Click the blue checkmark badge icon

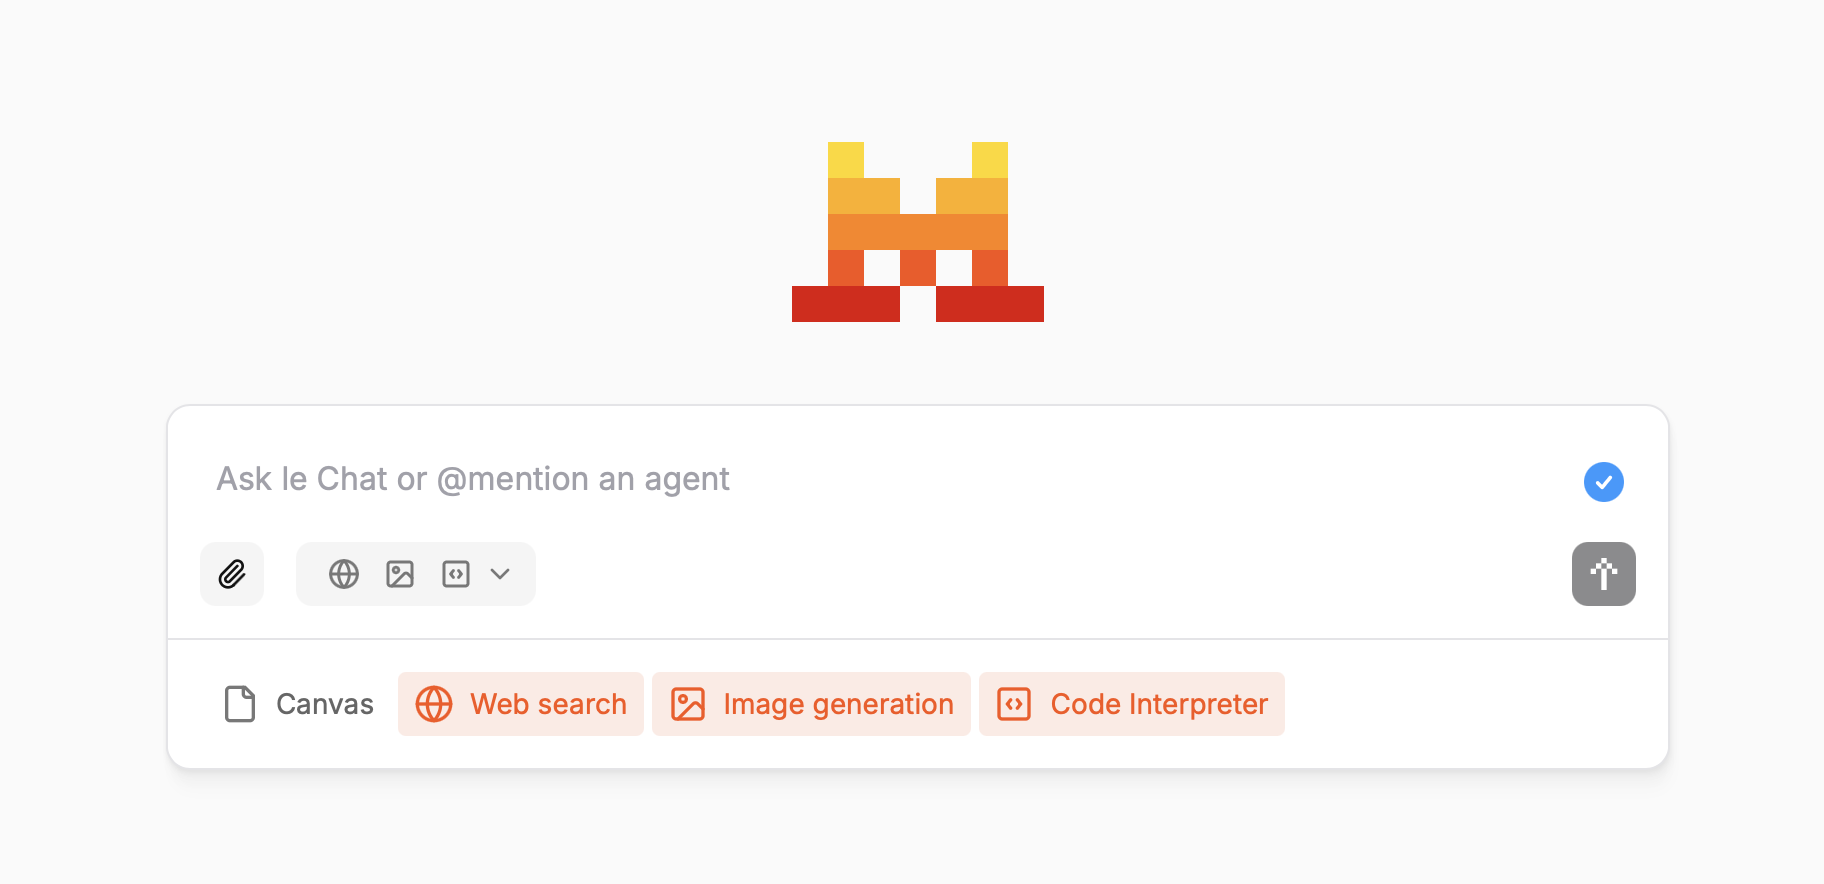click(1603, 482)
